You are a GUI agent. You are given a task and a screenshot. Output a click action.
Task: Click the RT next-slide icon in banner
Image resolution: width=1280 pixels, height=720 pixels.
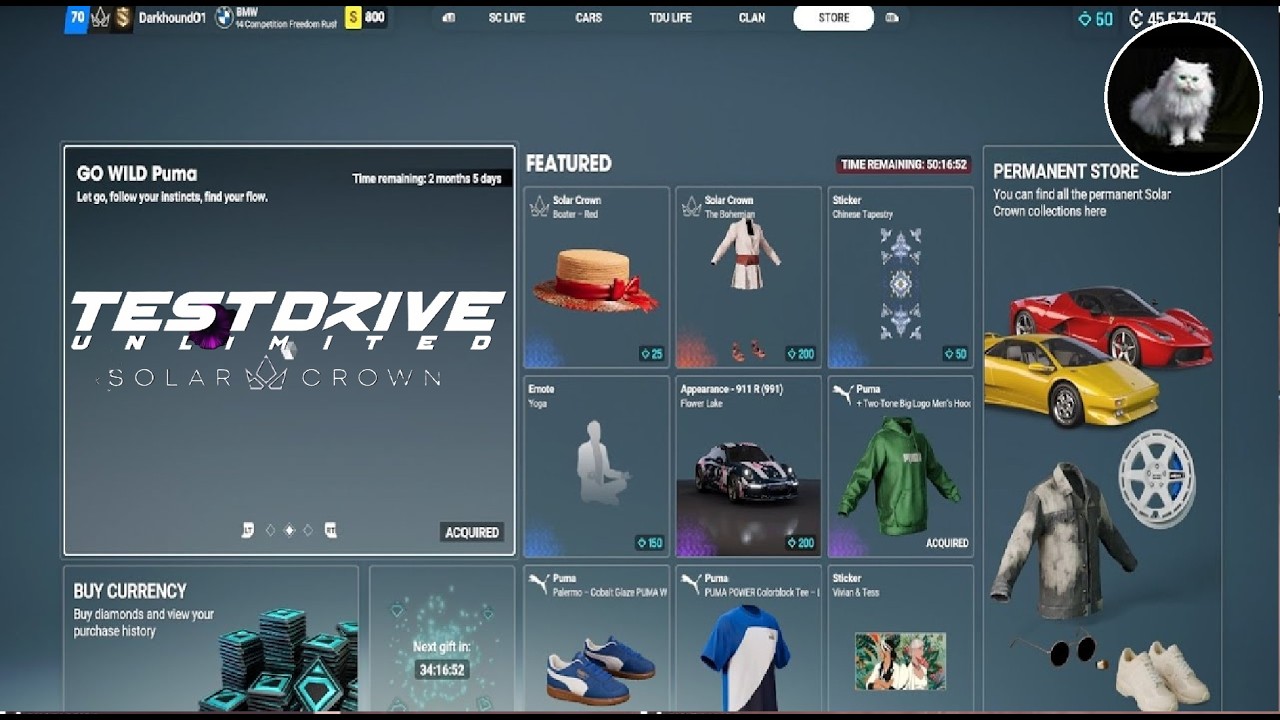coord(331,530)
